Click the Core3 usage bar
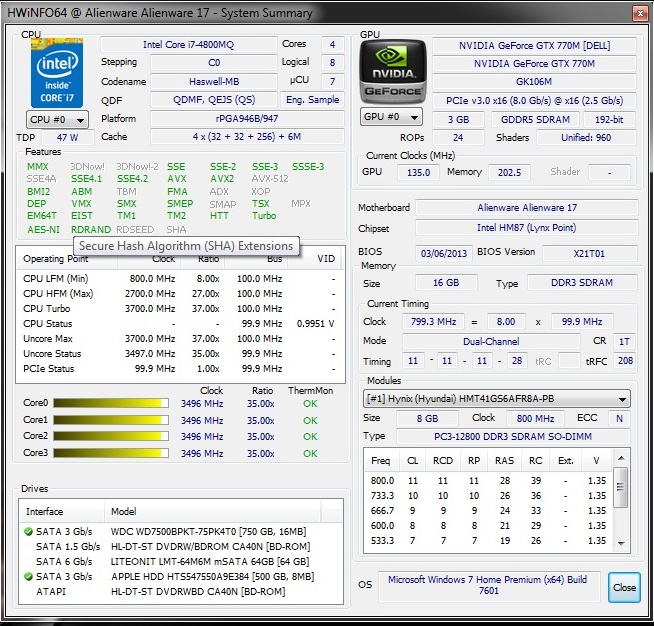The width and height of the screenshot is (654, 626). 111,453
